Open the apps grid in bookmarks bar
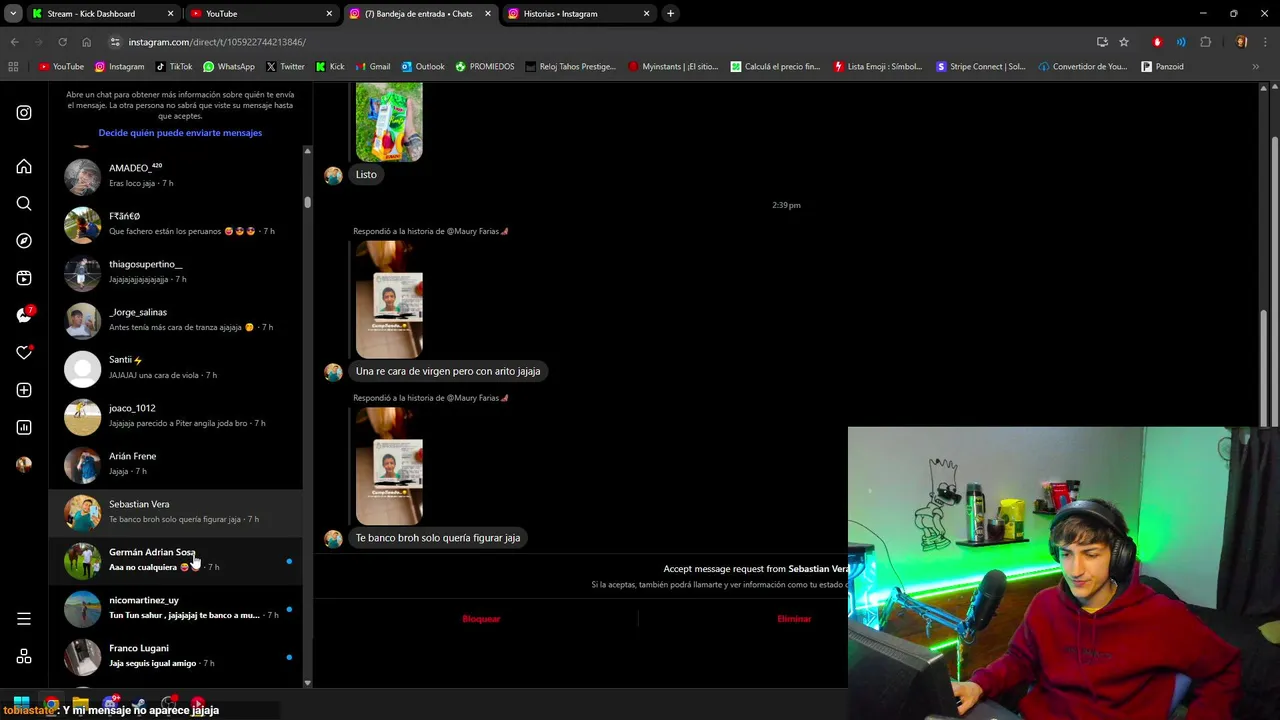Screen dimensions: 1280x720 [13, 67]
